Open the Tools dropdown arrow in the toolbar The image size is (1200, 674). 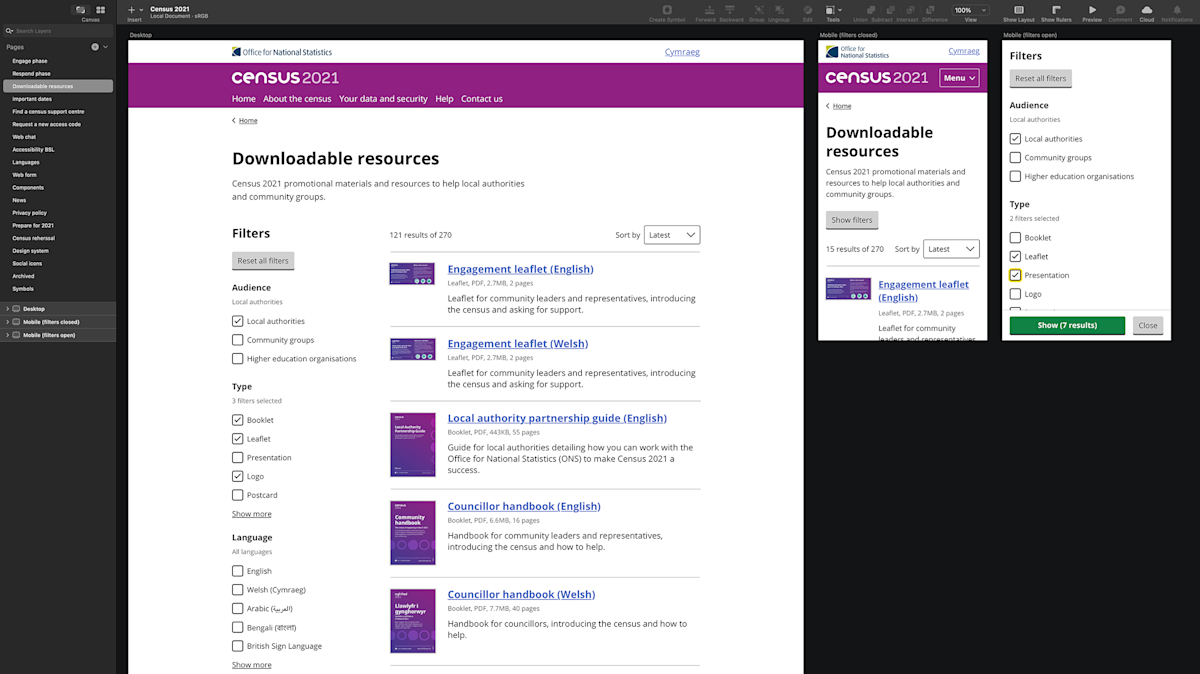click(841, 10)
